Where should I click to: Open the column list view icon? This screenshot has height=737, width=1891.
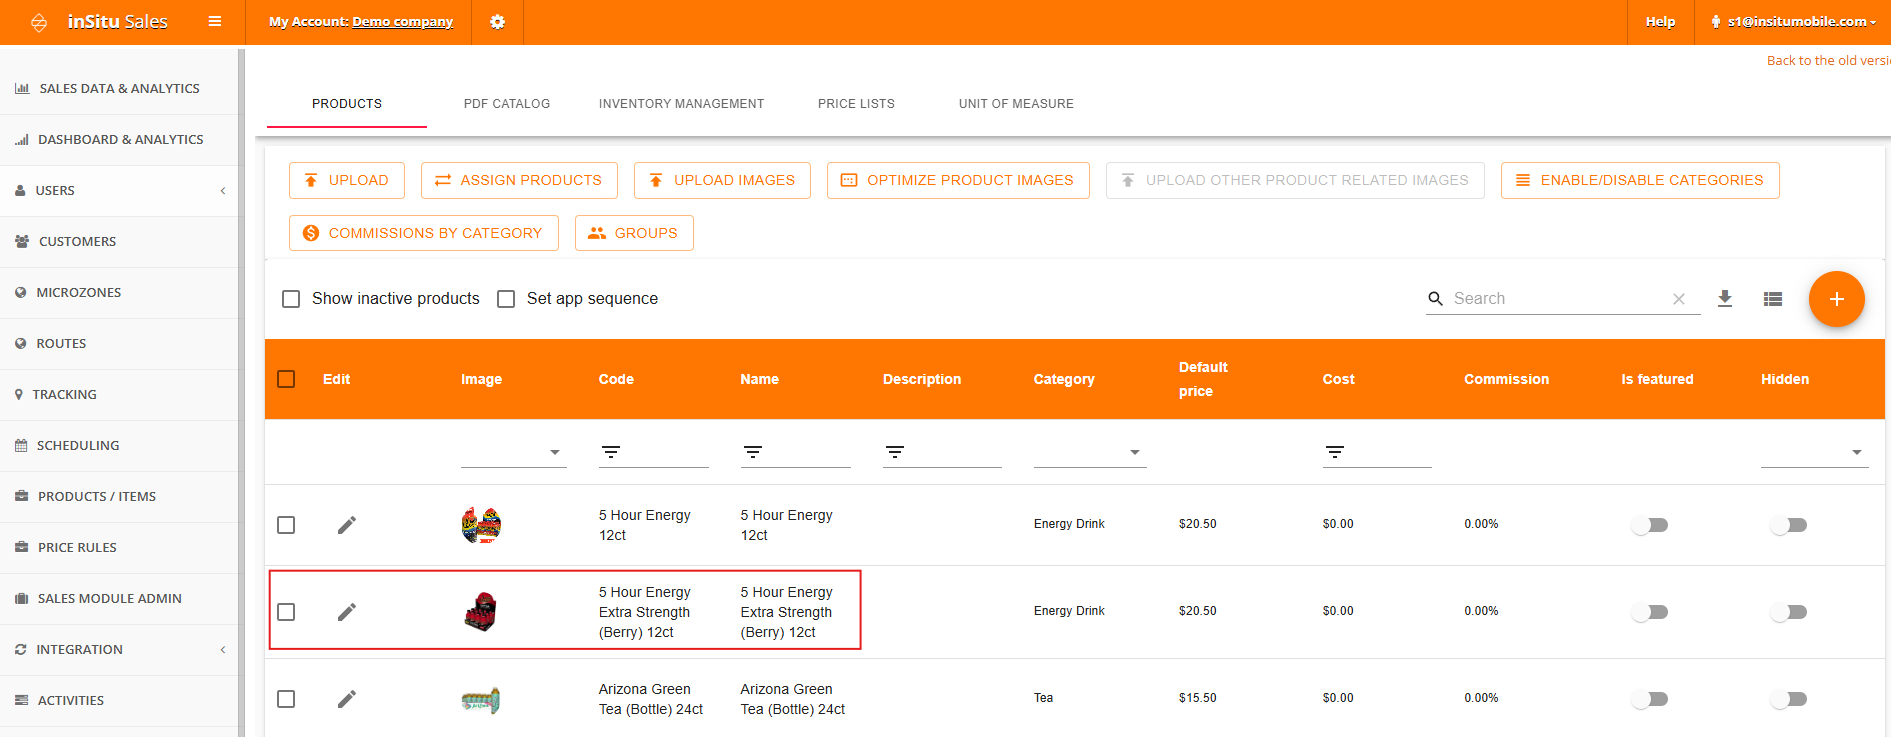[1773, 299]
